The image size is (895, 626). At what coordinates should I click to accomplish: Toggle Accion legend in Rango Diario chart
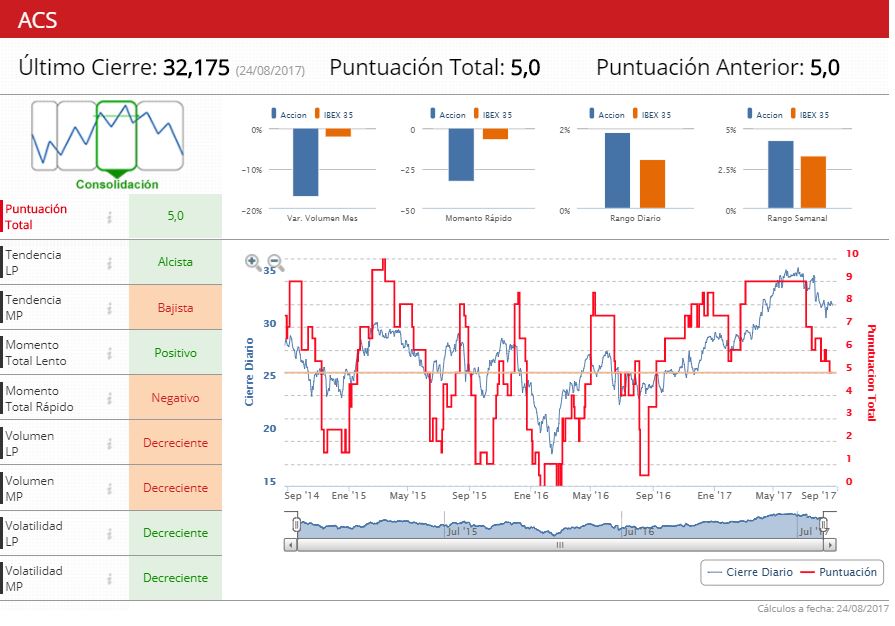(607, 114)
